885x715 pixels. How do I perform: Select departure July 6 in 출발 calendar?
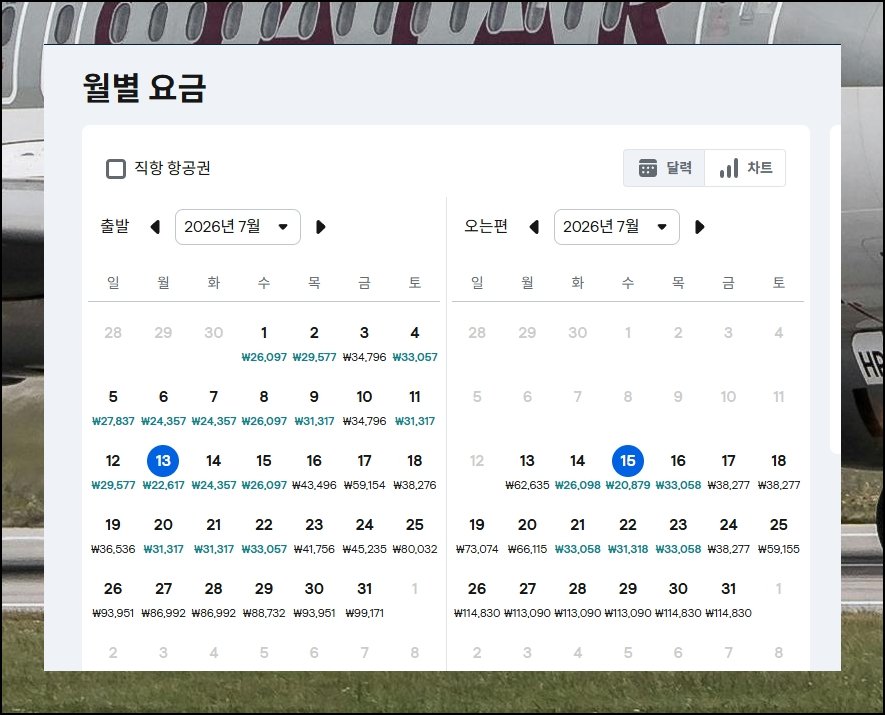point(163,407)
